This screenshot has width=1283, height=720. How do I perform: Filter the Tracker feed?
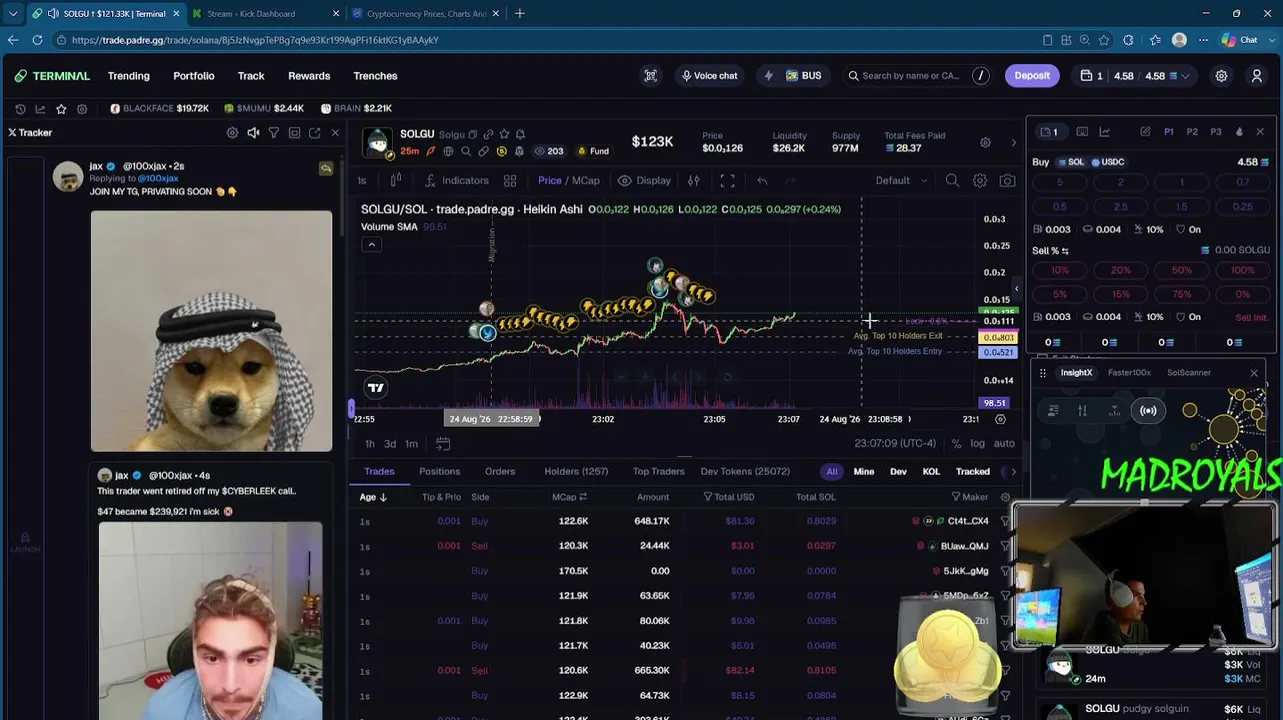click(x=273, y=133)
